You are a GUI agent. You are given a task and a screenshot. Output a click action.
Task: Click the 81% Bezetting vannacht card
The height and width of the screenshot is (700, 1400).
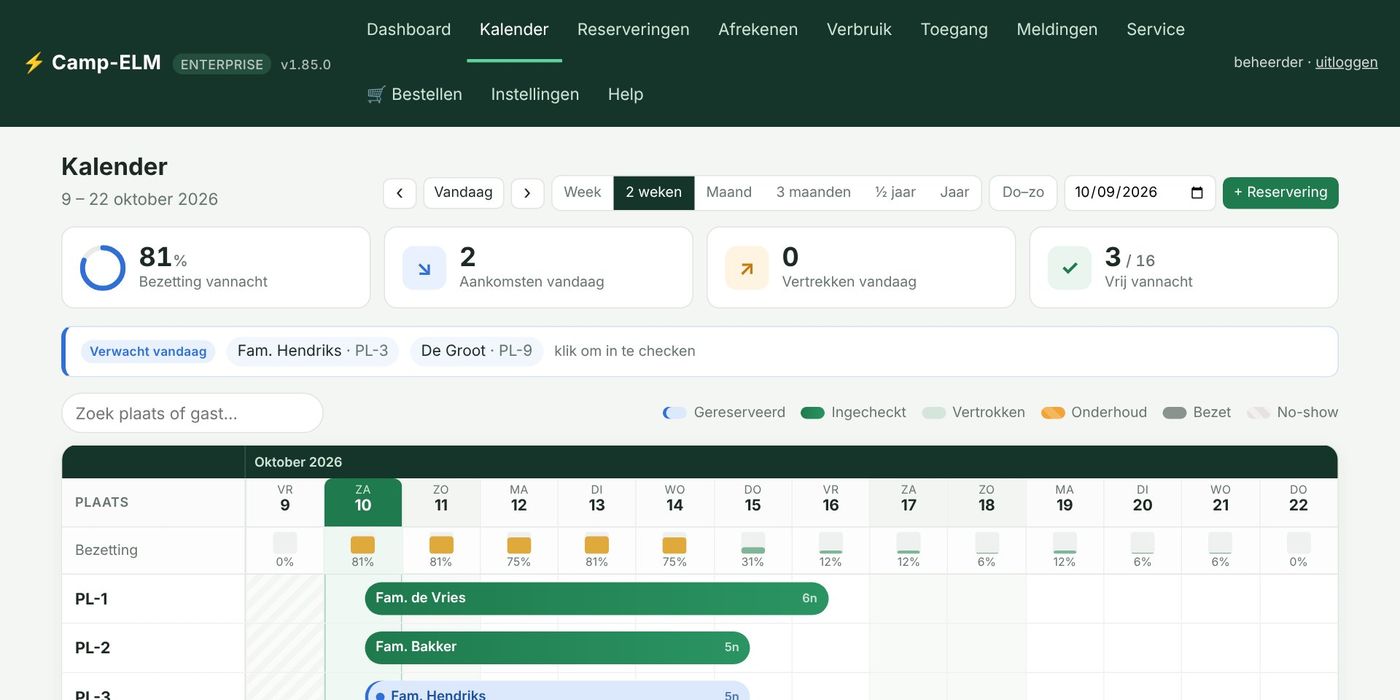[x=216, y=268]
